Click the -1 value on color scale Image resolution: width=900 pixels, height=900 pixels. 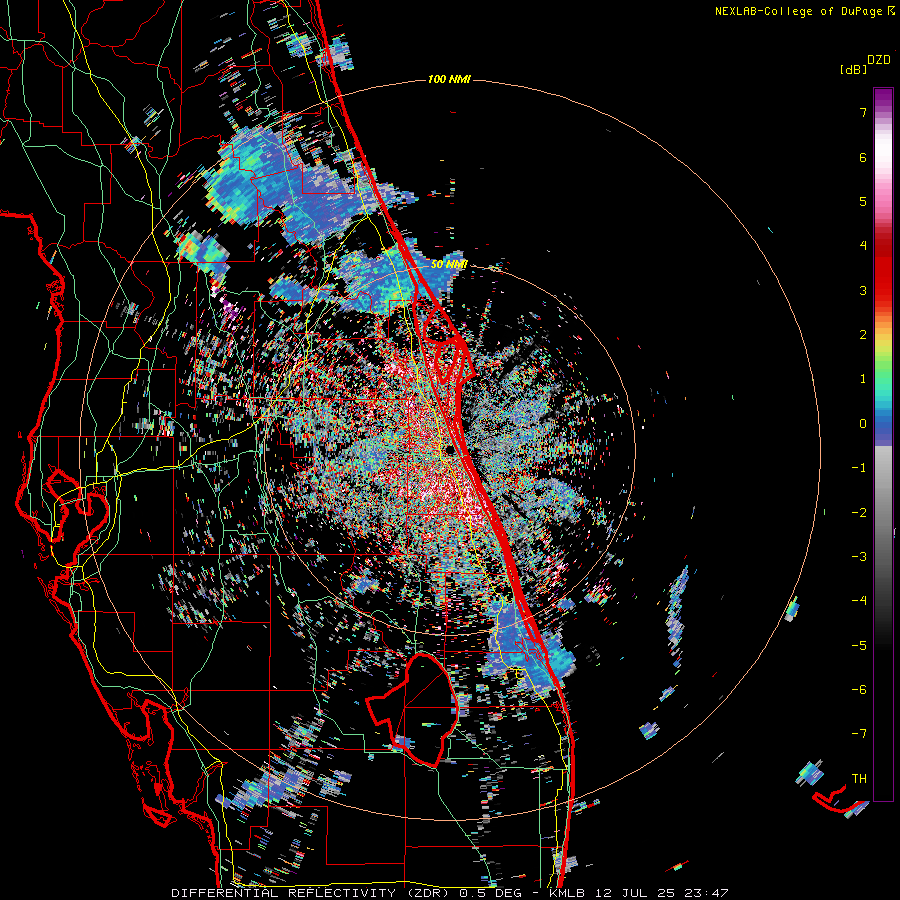click(859, 468)
